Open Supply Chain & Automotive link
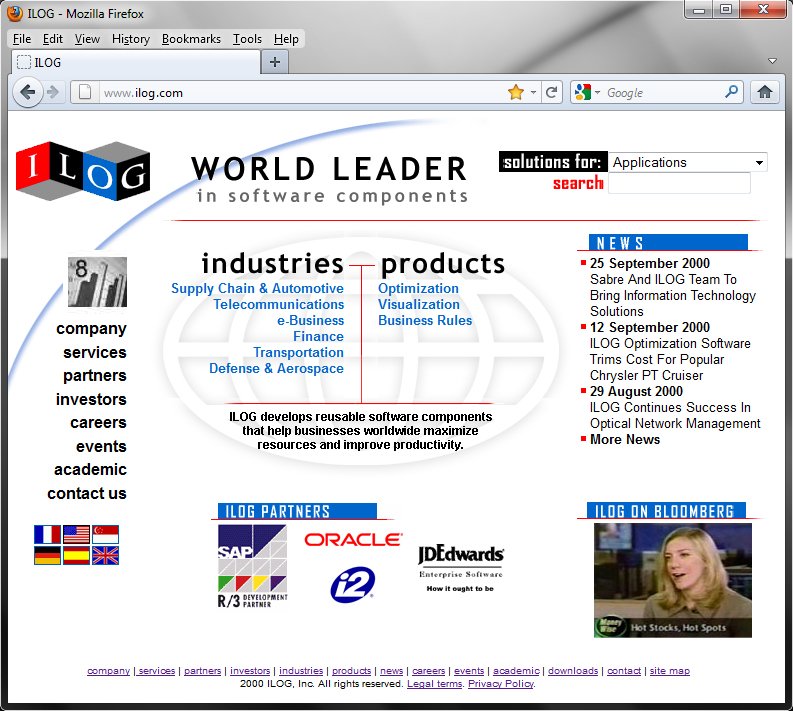Screen dimensions: 793x711 [x=257, y=288]
